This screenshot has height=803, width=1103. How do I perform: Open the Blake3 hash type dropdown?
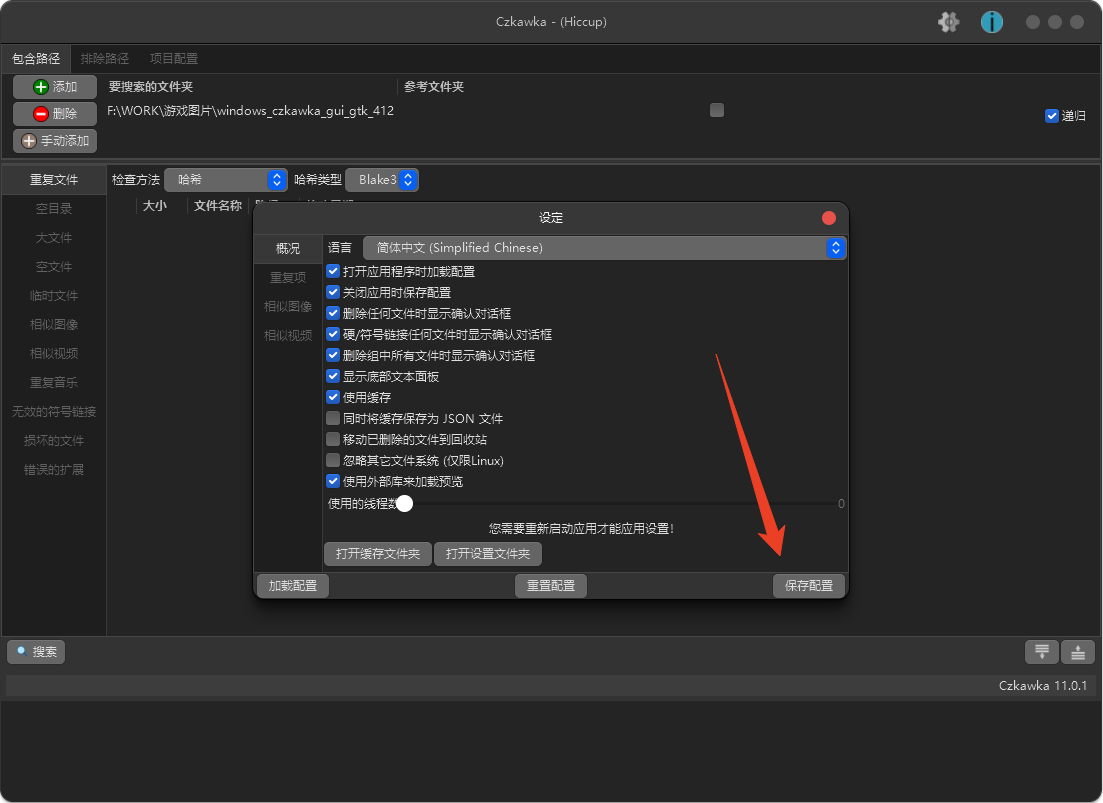coord(384,179)
